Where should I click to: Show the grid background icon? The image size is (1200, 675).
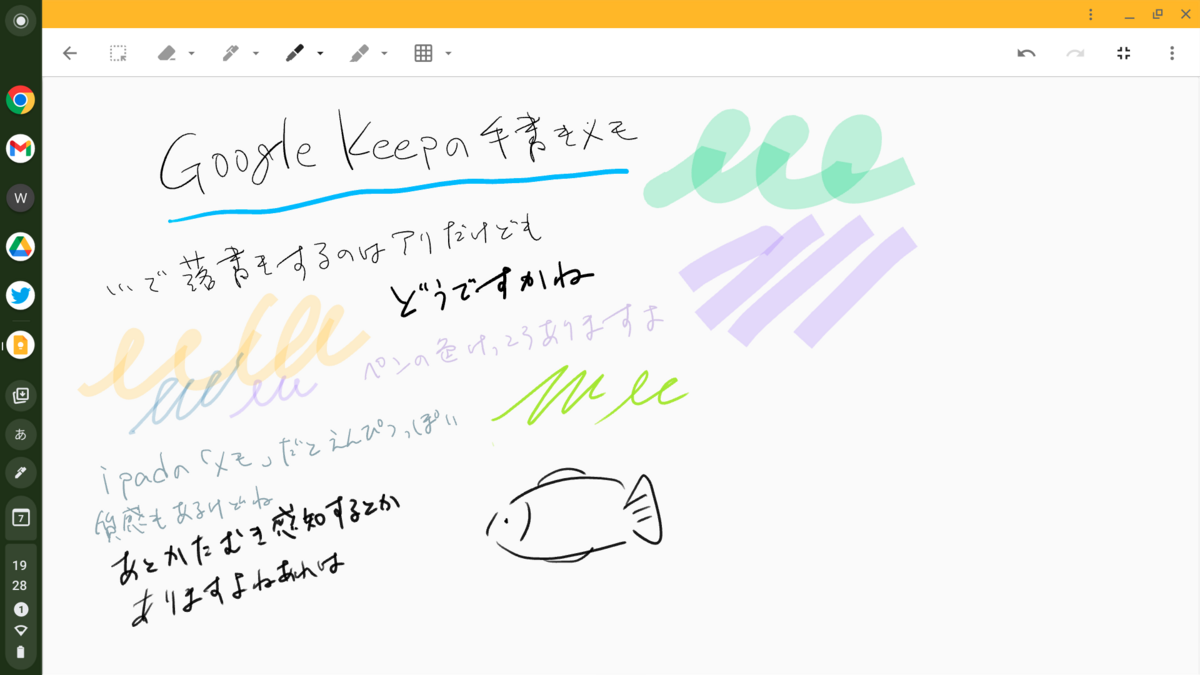tap(423, 53)
